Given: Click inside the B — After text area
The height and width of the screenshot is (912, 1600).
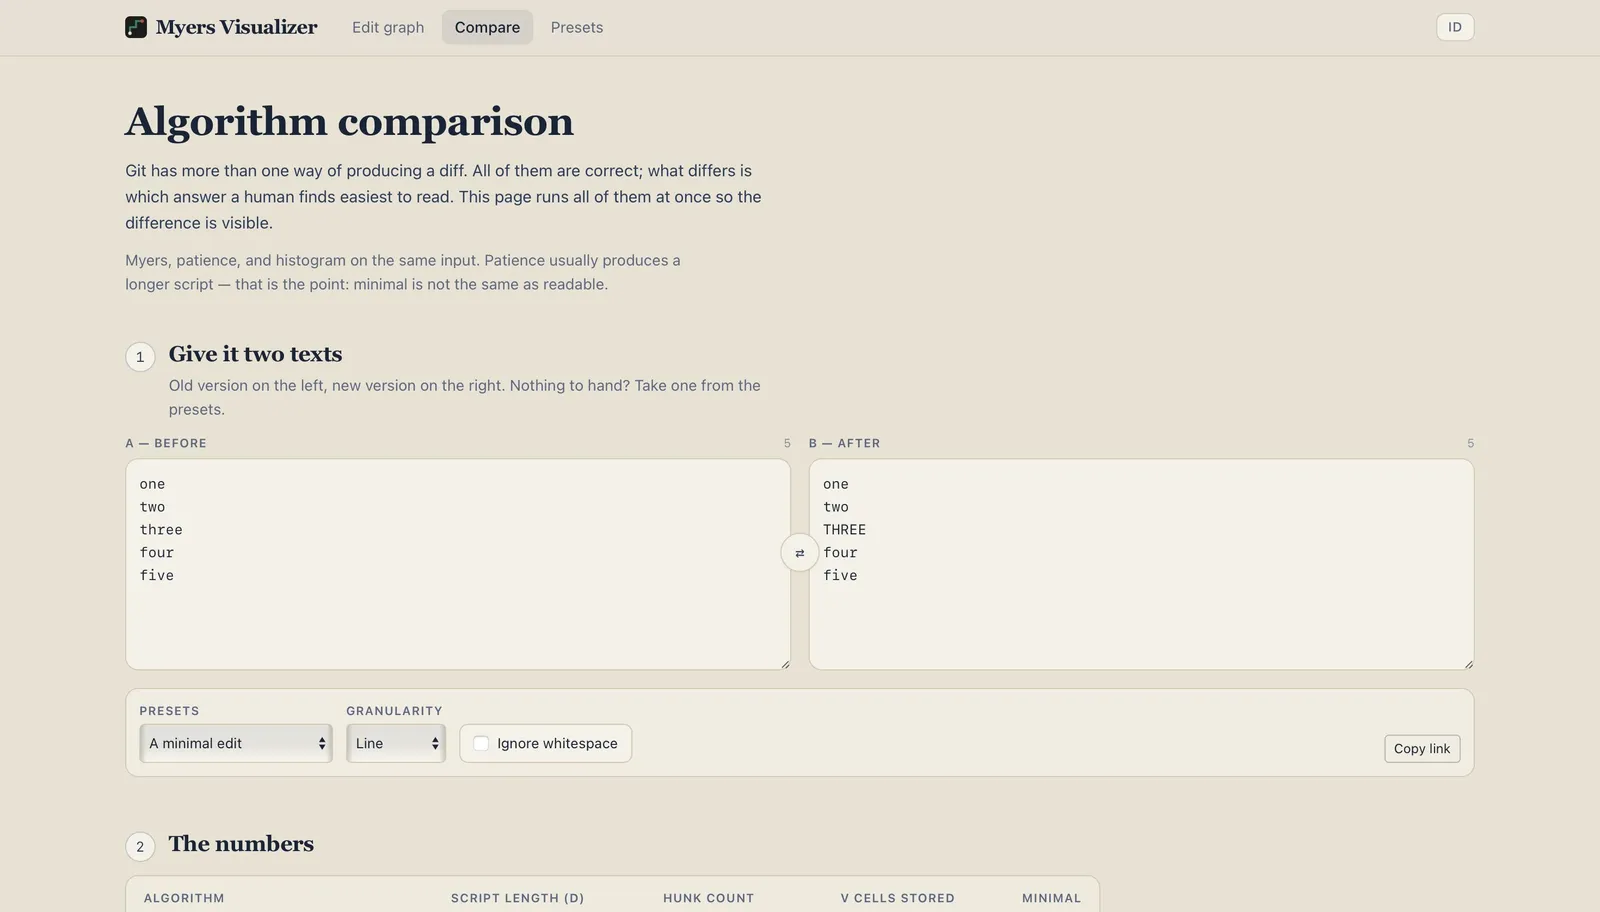Looking at the screenshot, I should coord(1141,564).
